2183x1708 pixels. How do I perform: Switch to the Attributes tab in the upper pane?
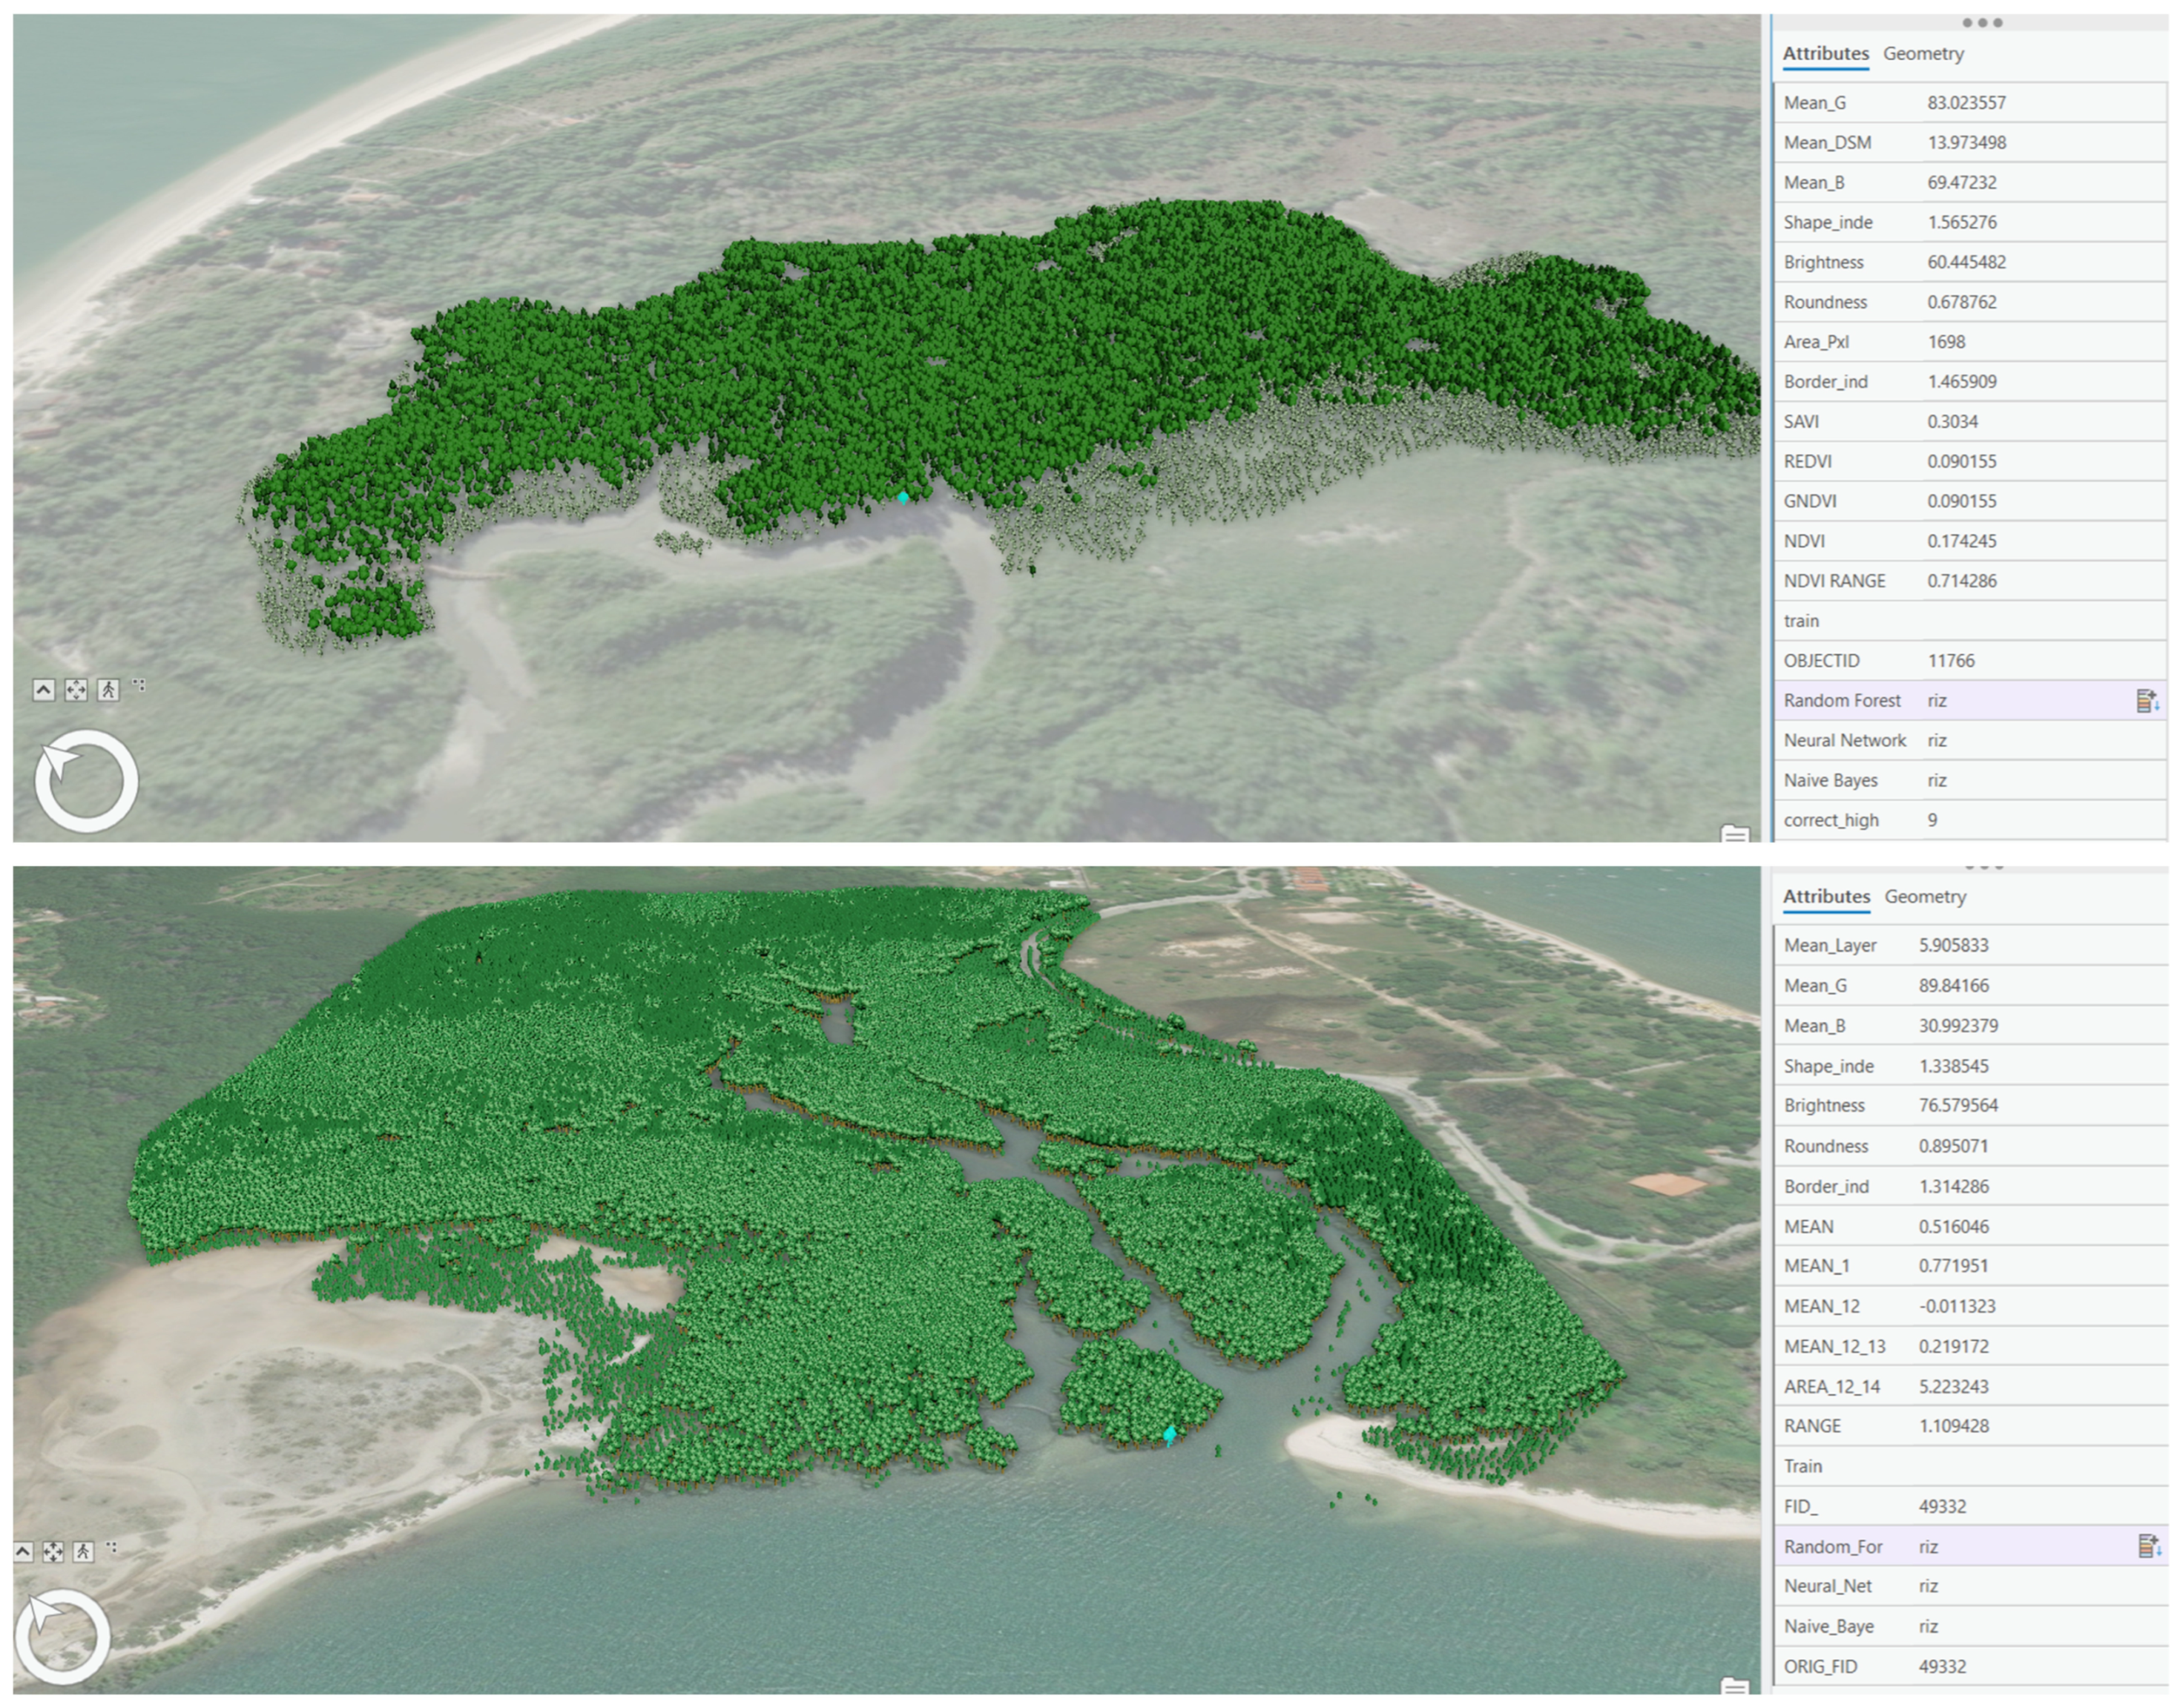[x=1825, y=54]
